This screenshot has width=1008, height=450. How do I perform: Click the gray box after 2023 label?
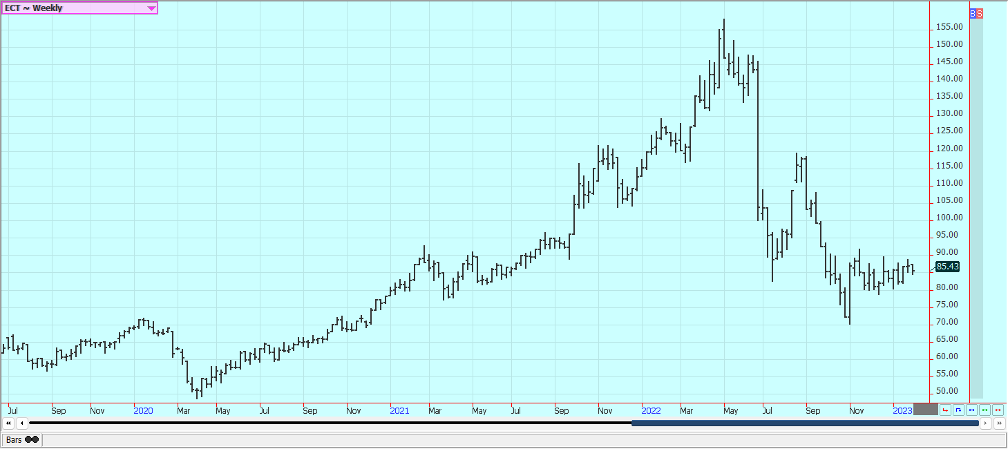coord(925,409)
